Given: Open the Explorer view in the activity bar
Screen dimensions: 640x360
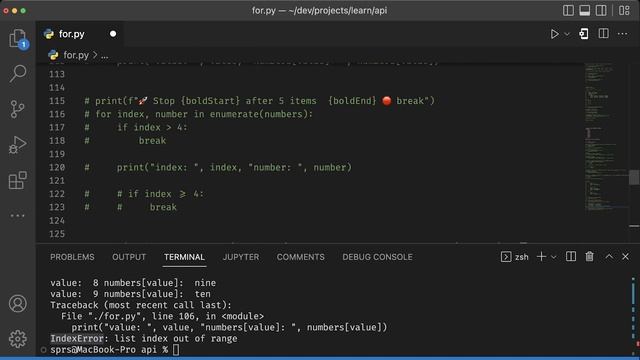Looking at the screenshot, I should (18, 38).
